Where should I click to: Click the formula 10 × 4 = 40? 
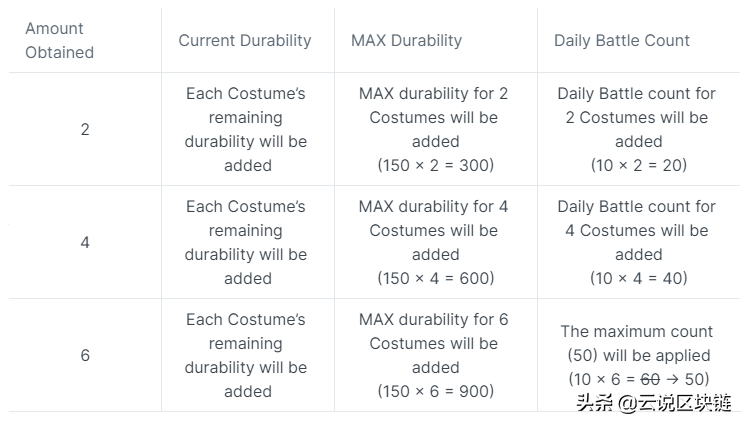click(637, 278)
